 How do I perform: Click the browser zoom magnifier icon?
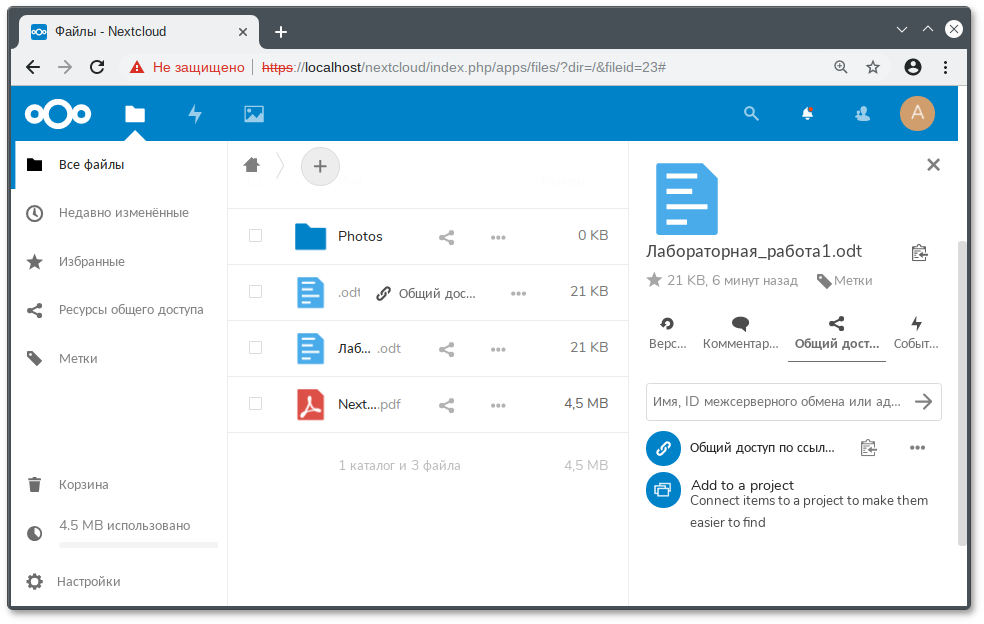pyautogui.click(x=841, y=67)
